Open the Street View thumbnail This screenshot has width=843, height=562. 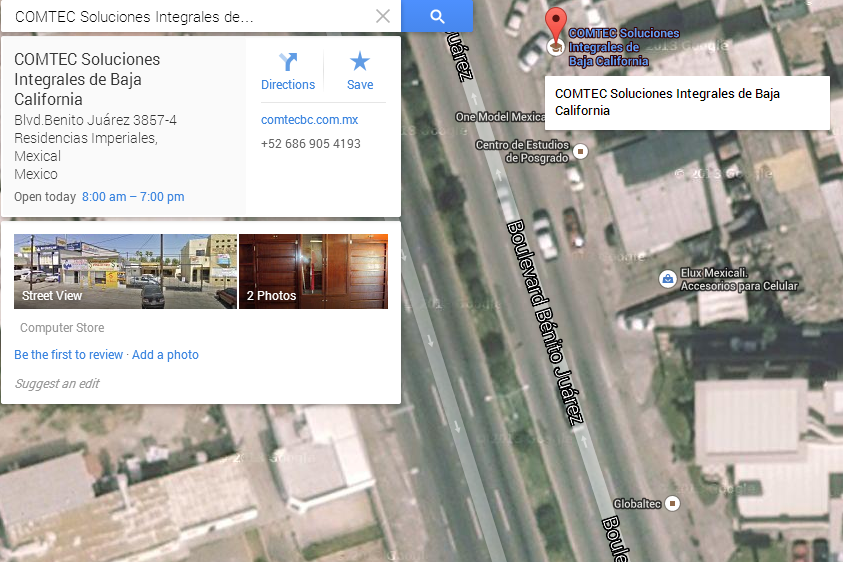(x=125, y=271)
